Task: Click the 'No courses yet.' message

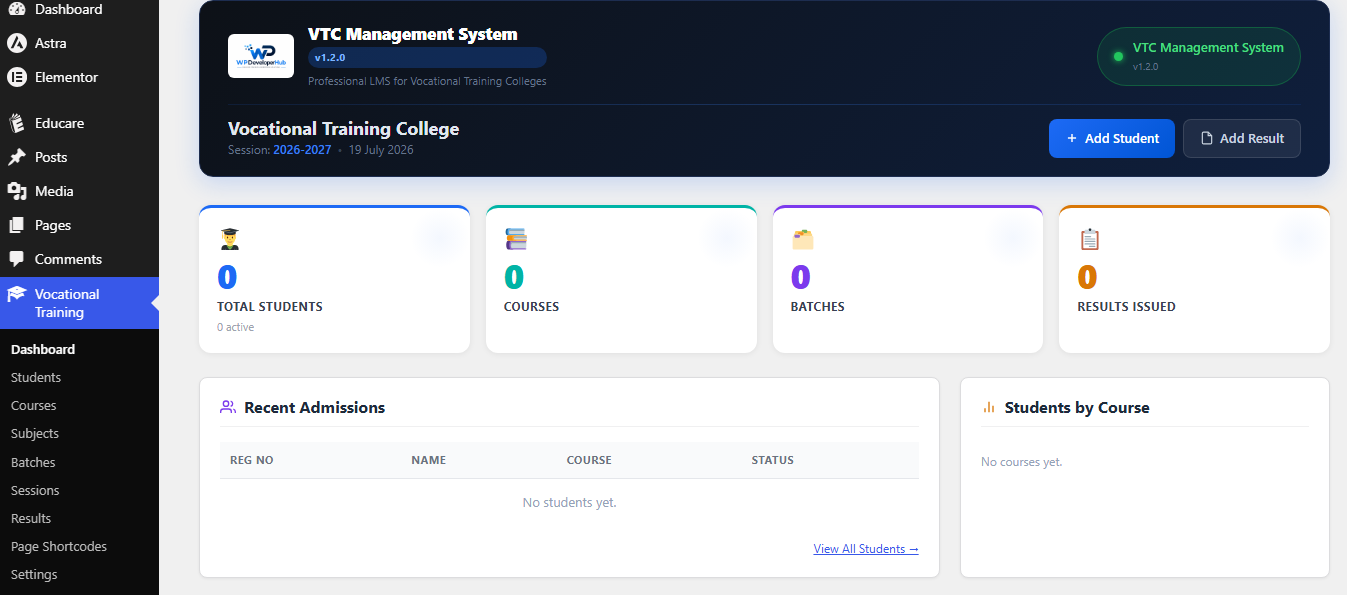Action: pyautogui.click(x=1022, y=462)
